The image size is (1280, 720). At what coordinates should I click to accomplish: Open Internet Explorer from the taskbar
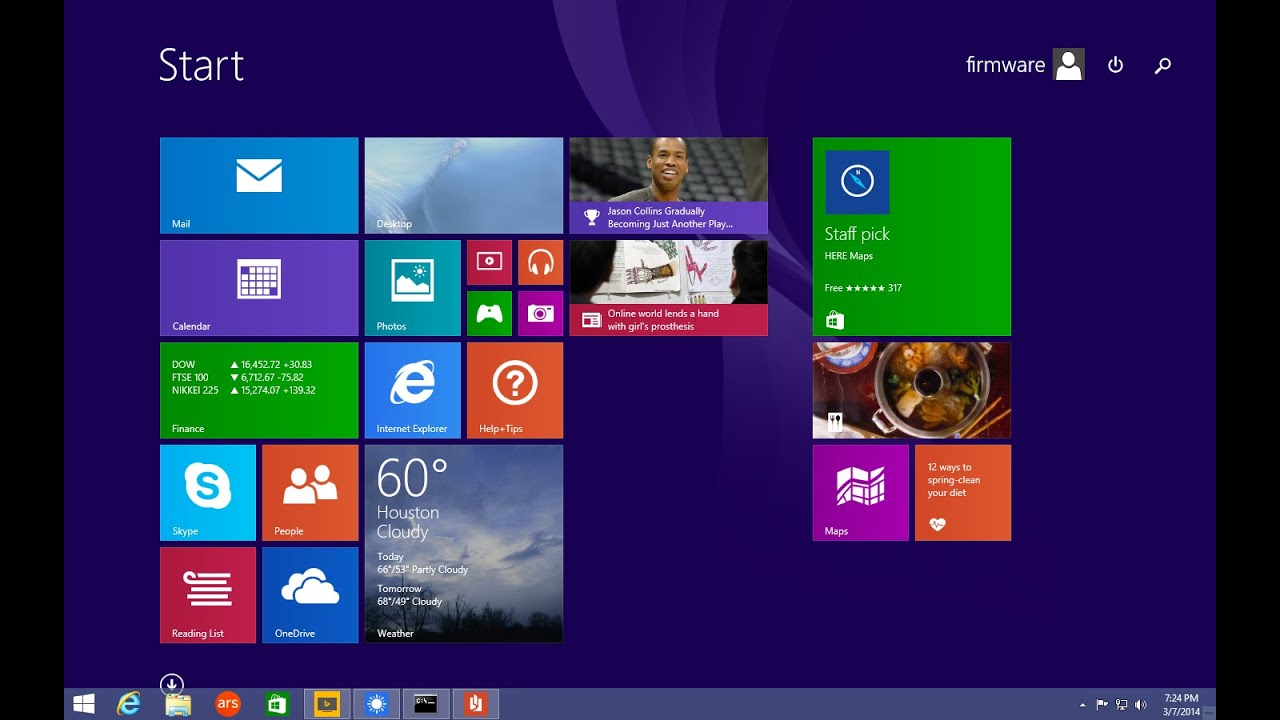[x=129, y=704]
